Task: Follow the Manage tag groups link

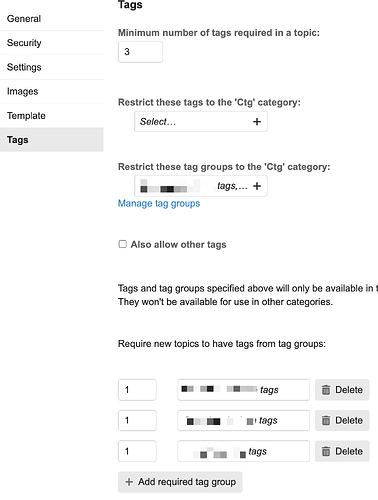Action: pyautogui.click(x=159, y=203)
